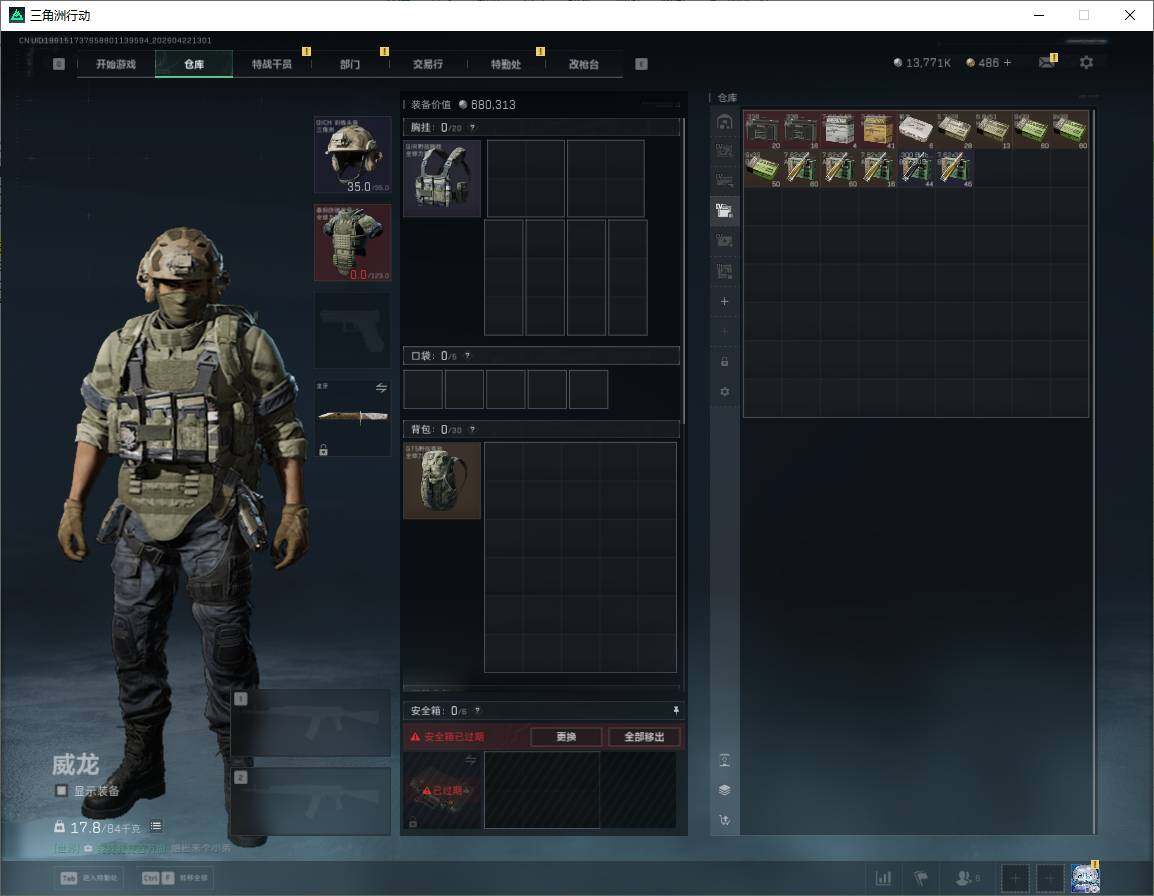Toggle the swap arrows on knife slot
1154x896 pixels.
click(x=381, y=388)
